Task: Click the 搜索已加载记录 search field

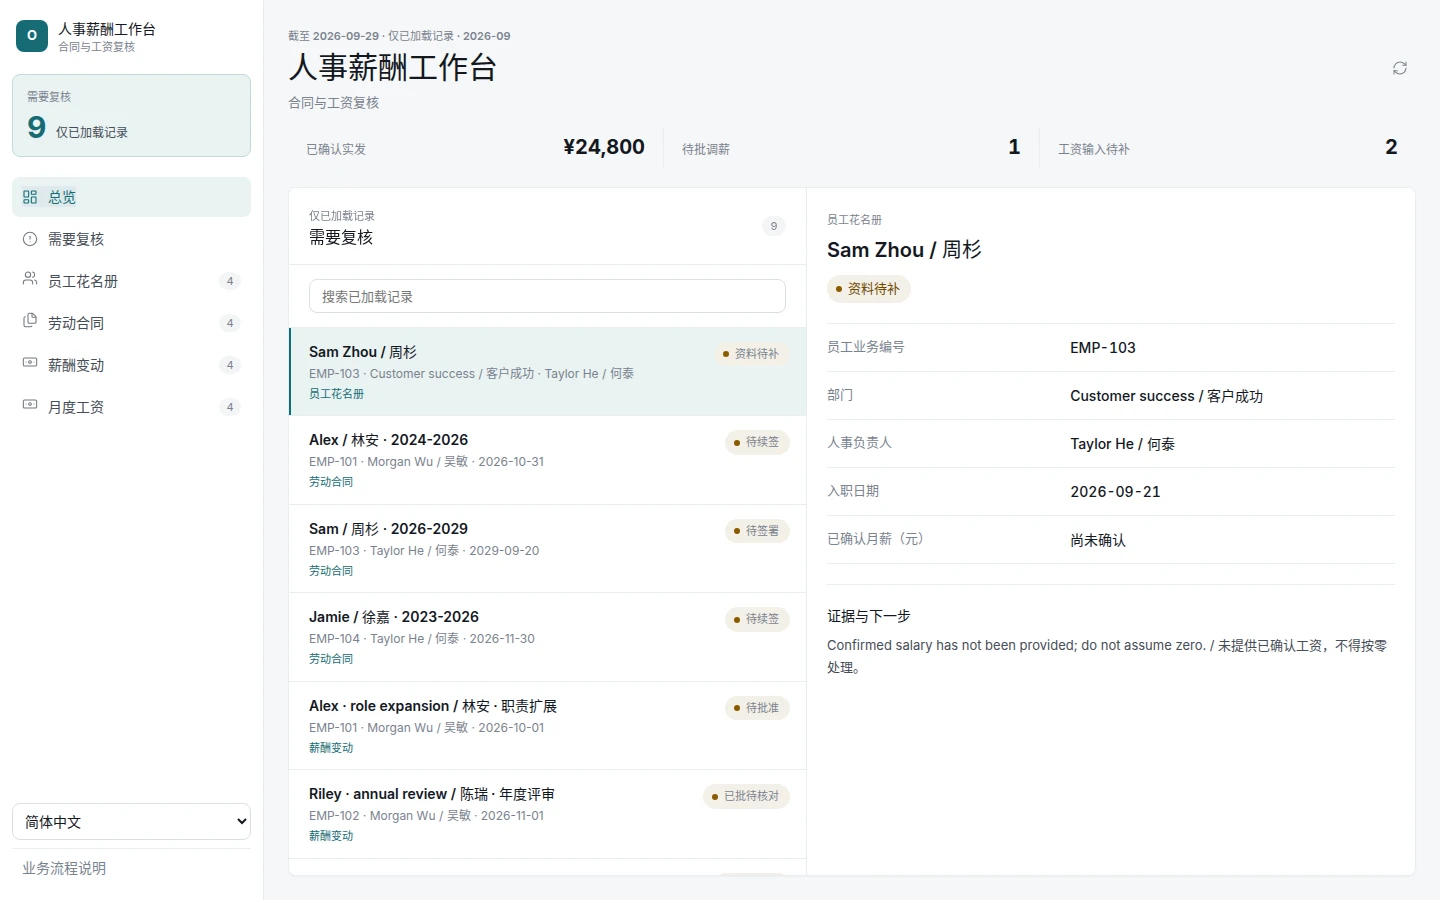Action: [x=547, y=296]
